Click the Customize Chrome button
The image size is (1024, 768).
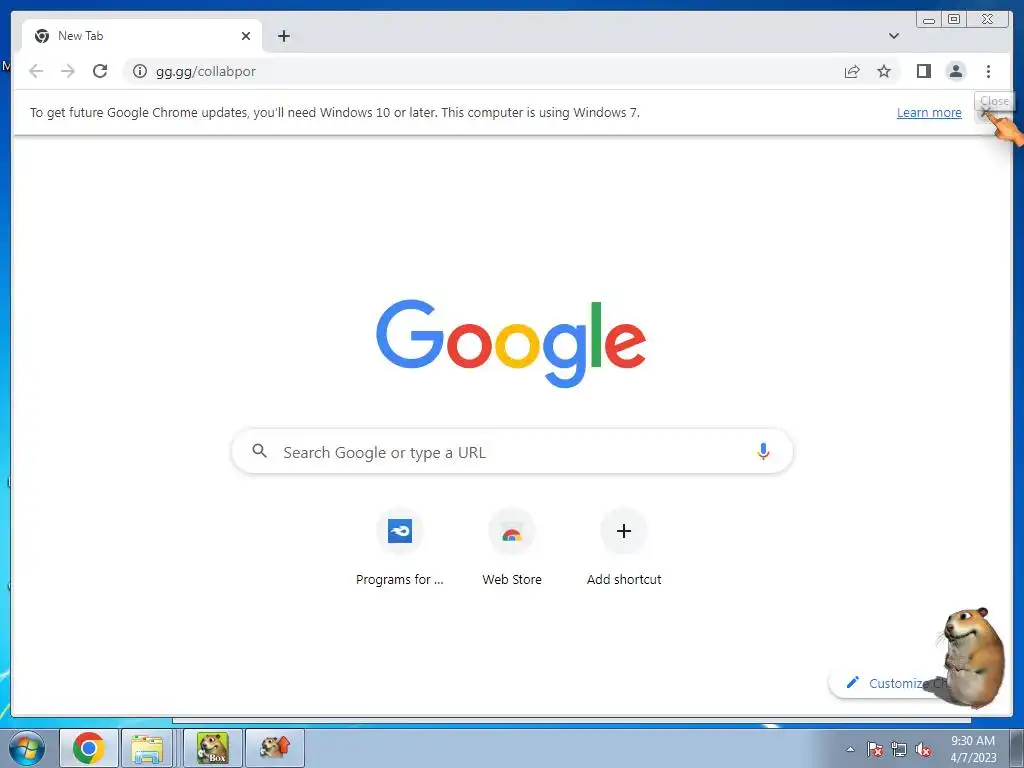896,683
